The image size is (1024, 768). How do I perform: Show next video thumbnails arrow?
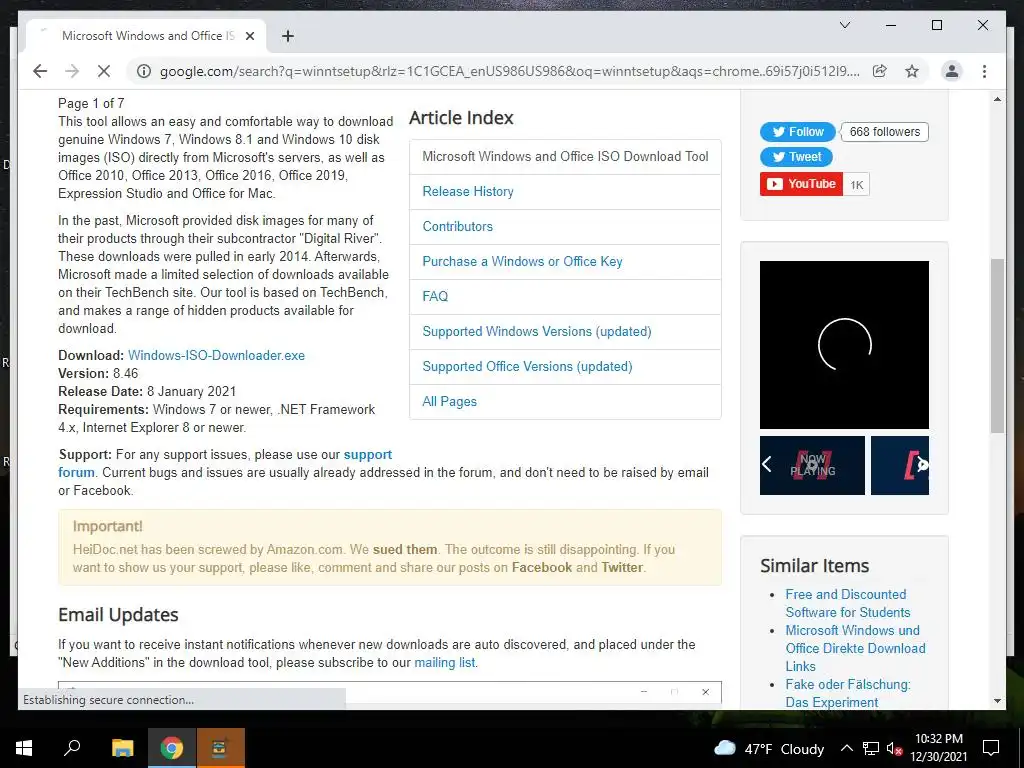click(x=922, y=464)
